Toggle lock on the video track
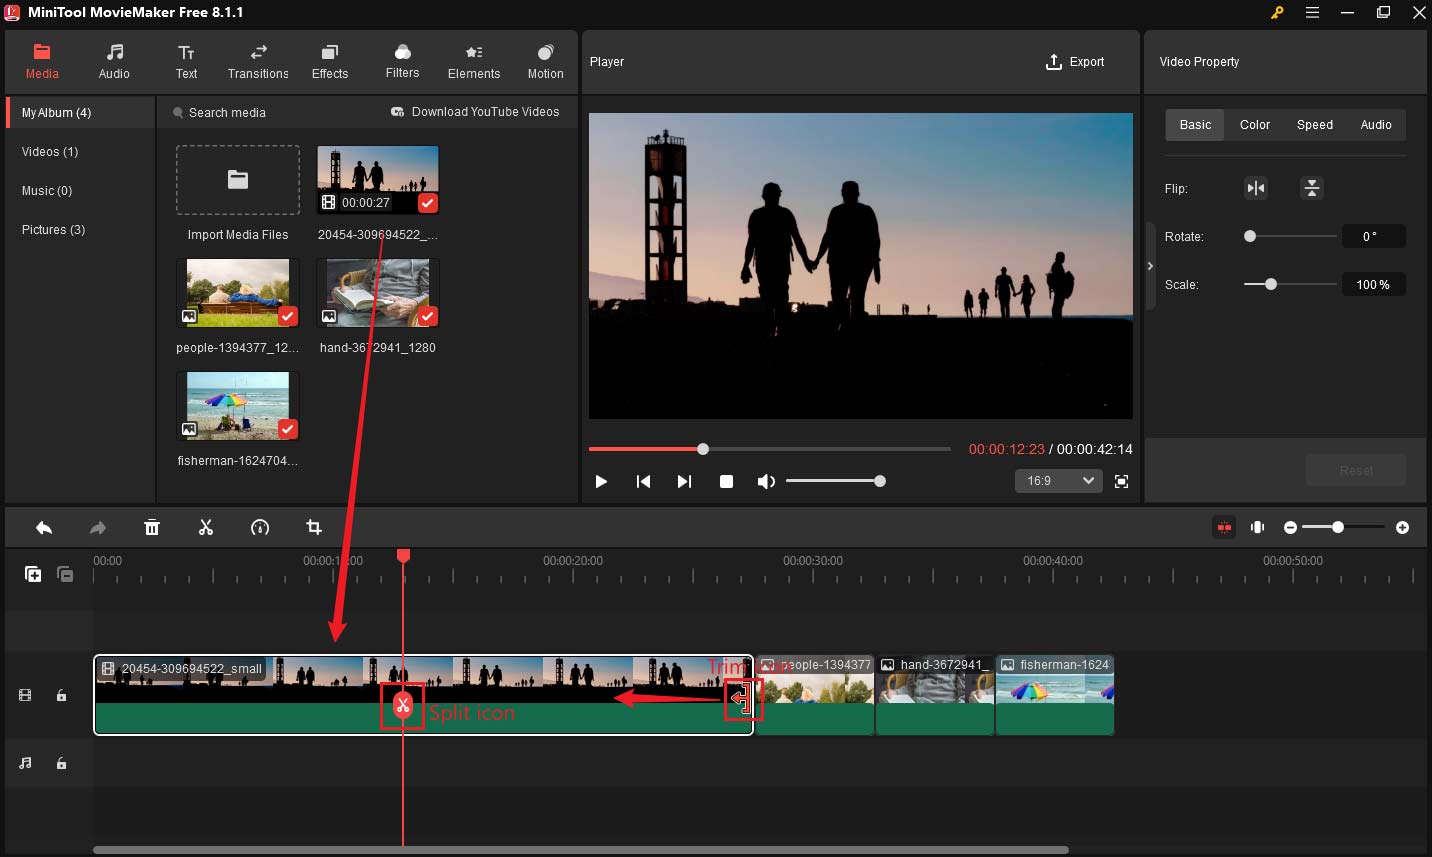 click(x=62, y=695)
